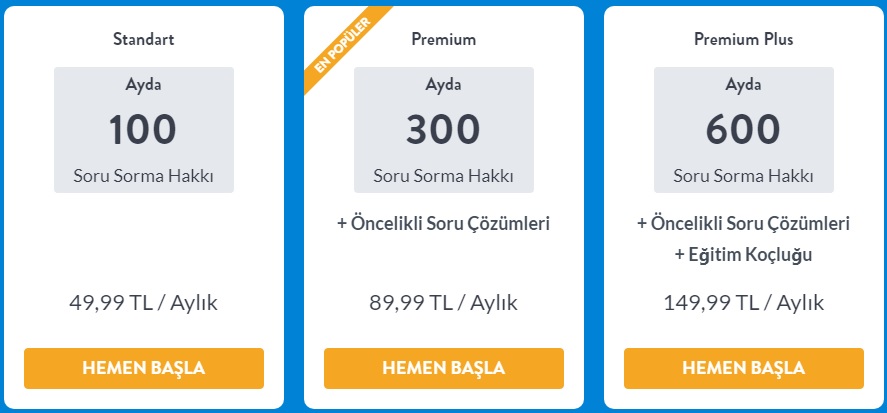Click the Premium plan title

pos(444,40)
